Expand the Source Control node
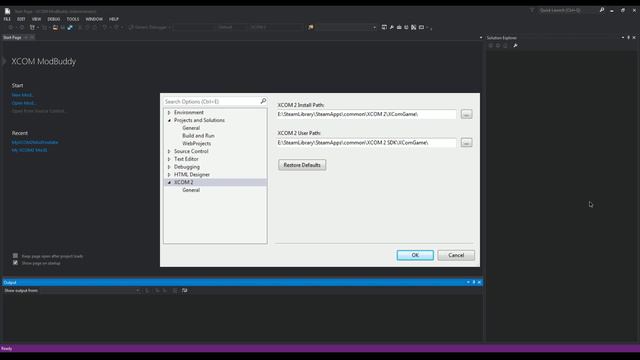This screenshot has height=360, width=640. (169, 151)
